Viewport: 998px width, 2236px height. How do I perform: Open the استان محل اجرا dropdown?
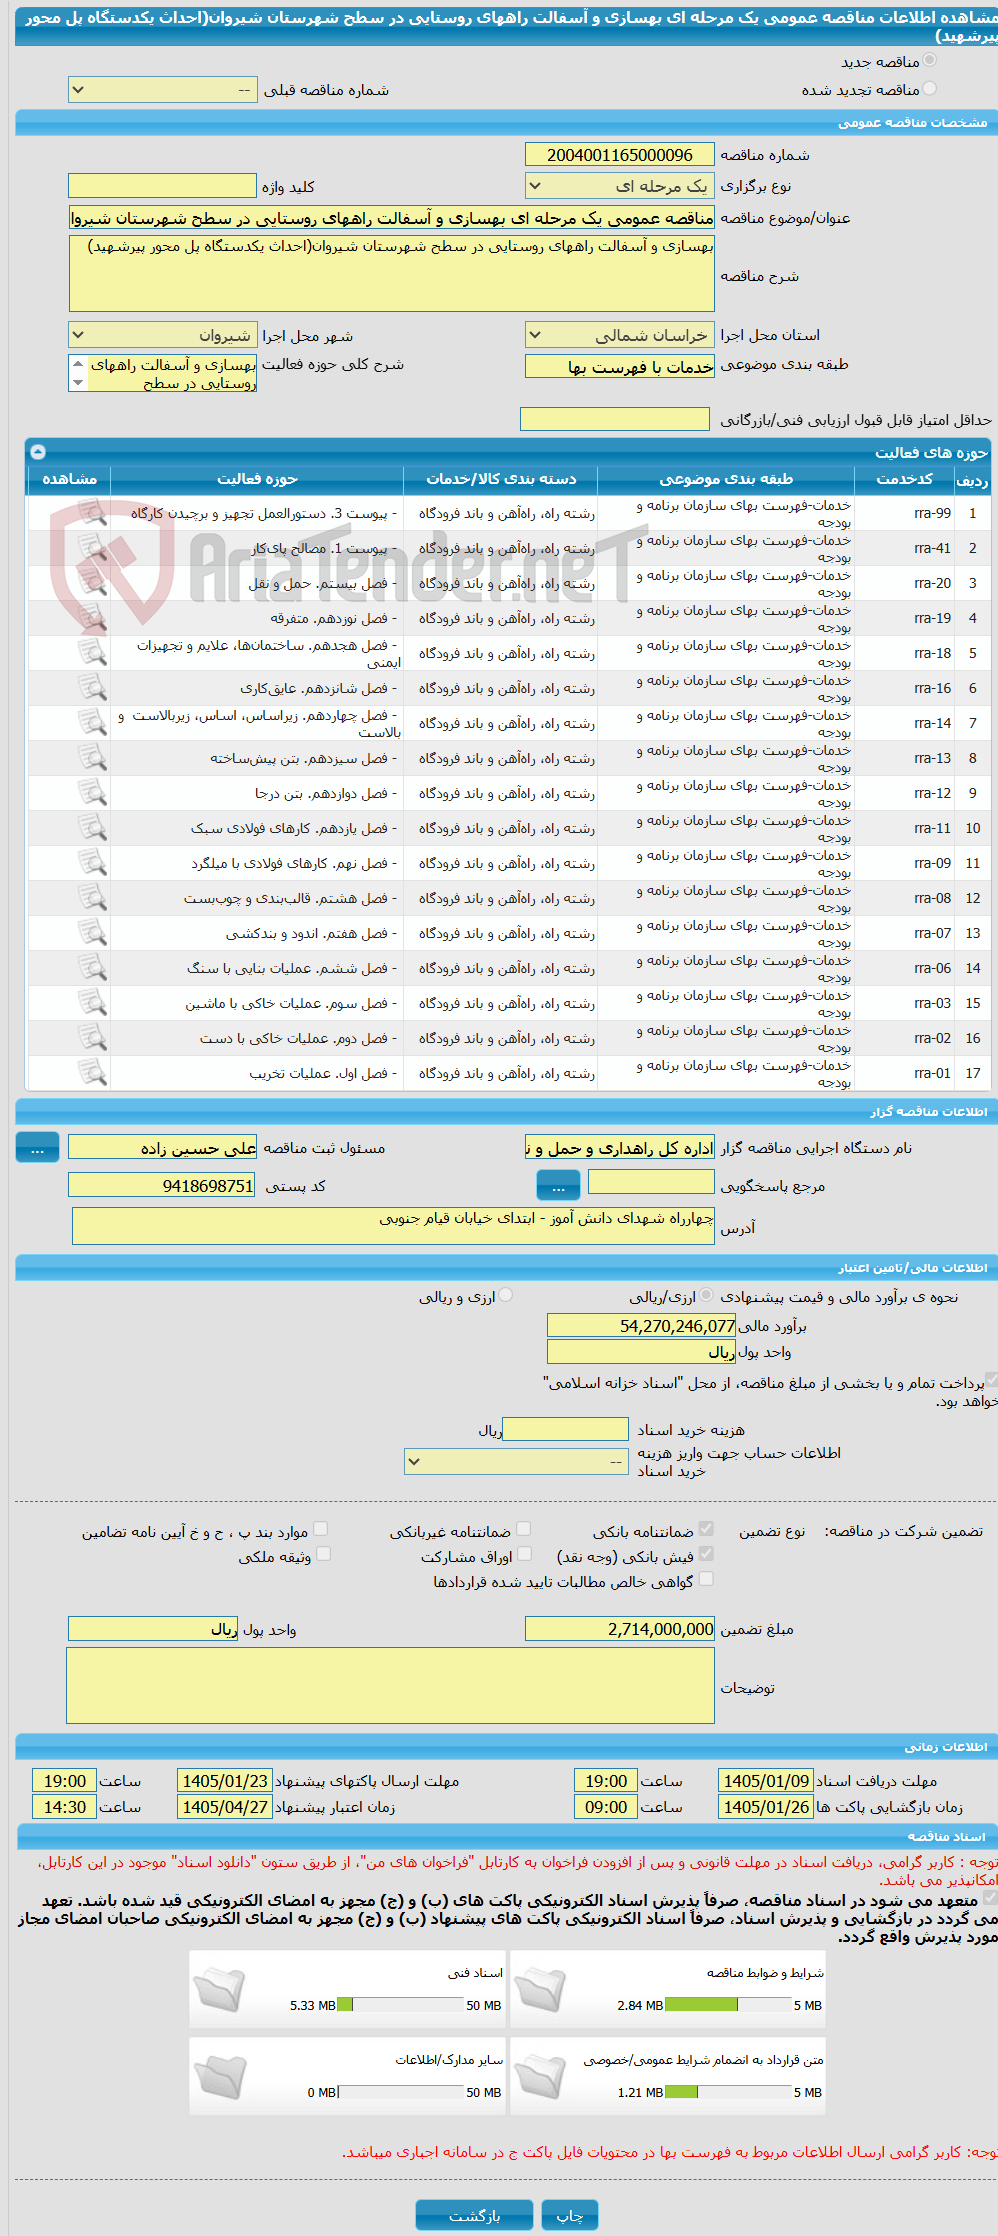[x=620, y=335]
